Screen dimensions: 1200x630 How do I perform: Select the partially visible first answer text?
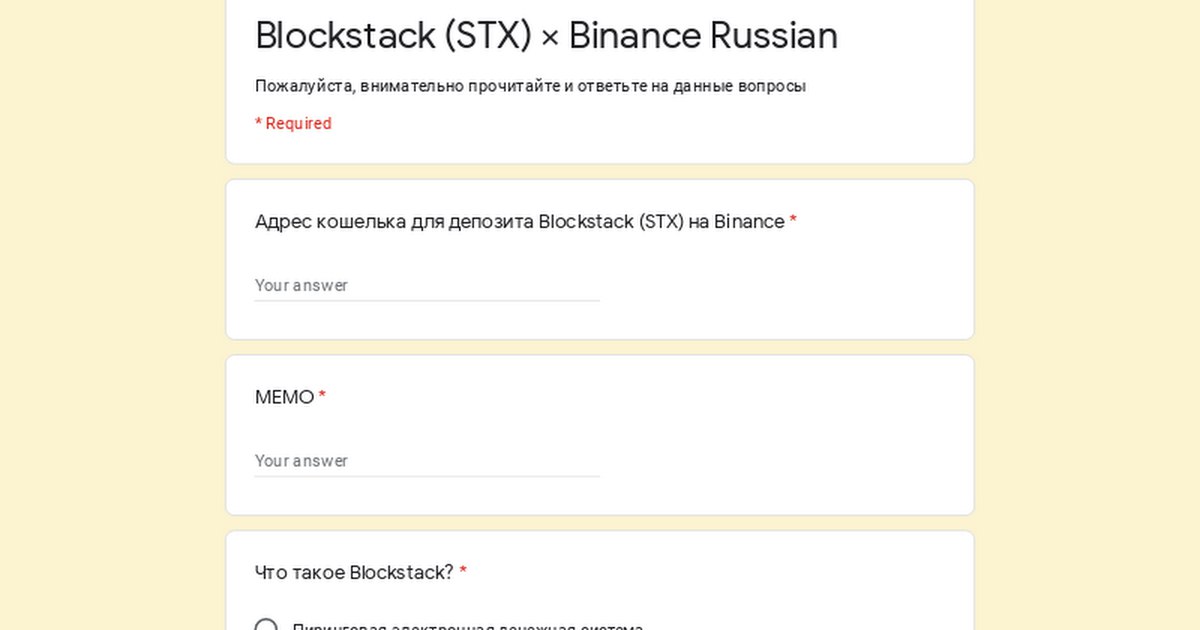[x=468, y=626]
